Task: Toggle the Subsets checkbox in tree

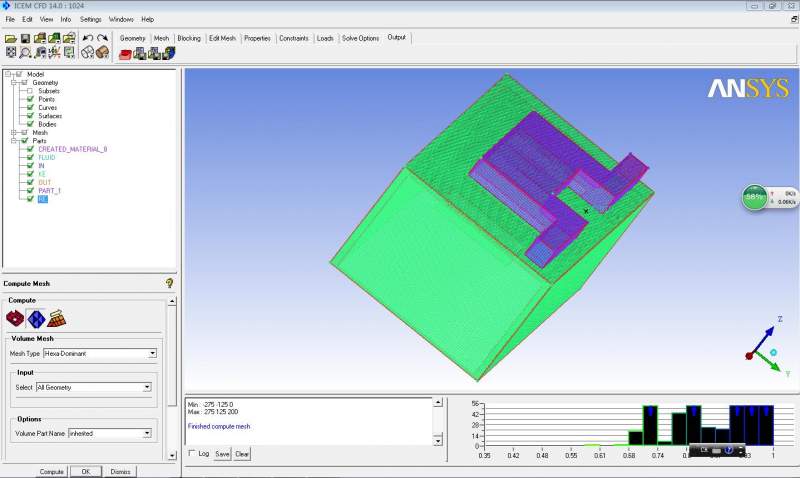Action: pyautogui.click(x=30, y=91)
